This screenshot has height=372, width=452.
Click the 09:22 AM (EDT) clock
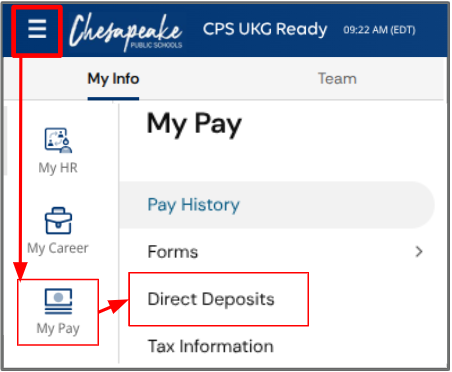click(379, 30)
